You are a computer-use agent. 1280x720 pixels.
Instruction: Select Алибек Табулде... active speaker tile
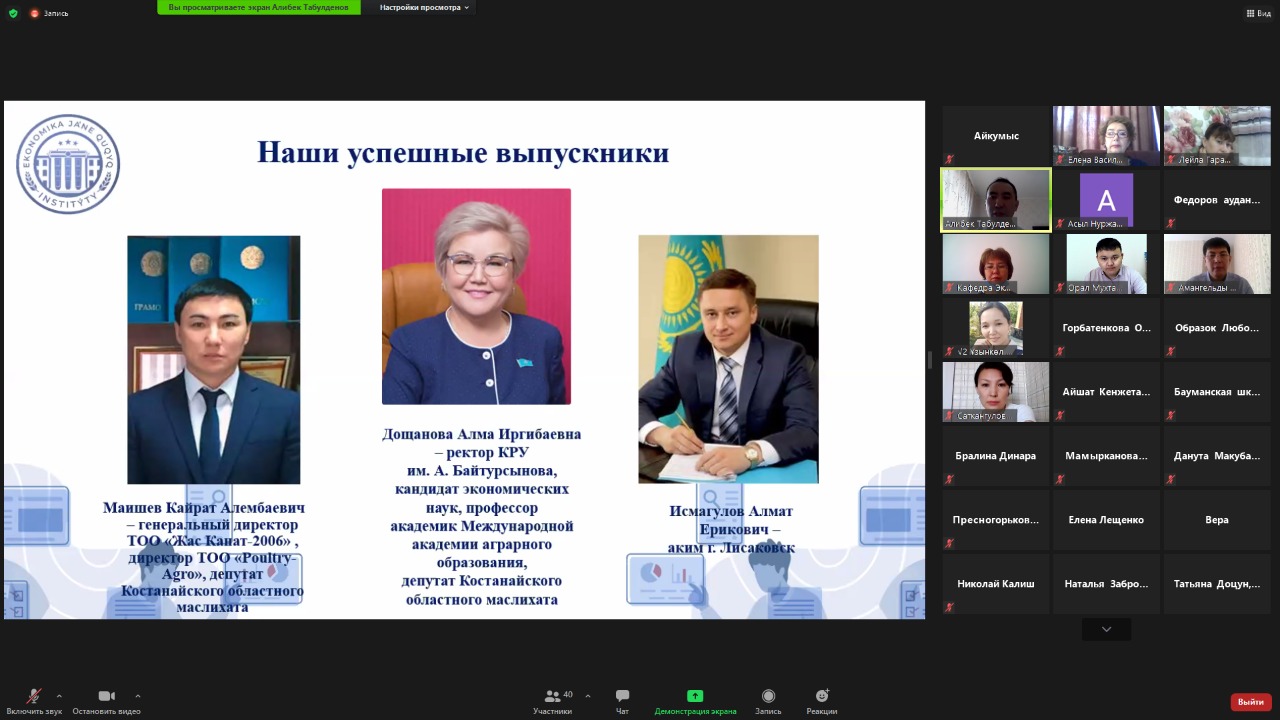click(996, 200)
